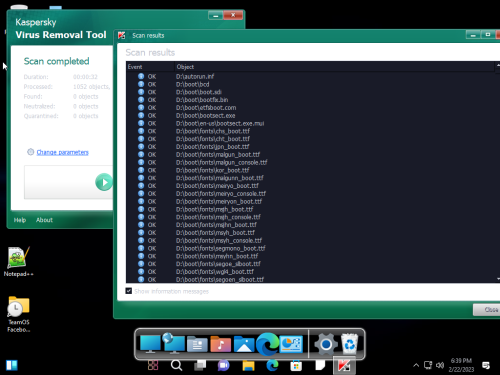This screenshot has width=500, height=375.
Task: Open Microsoft Store on taskbar
Action: [296, 366]
